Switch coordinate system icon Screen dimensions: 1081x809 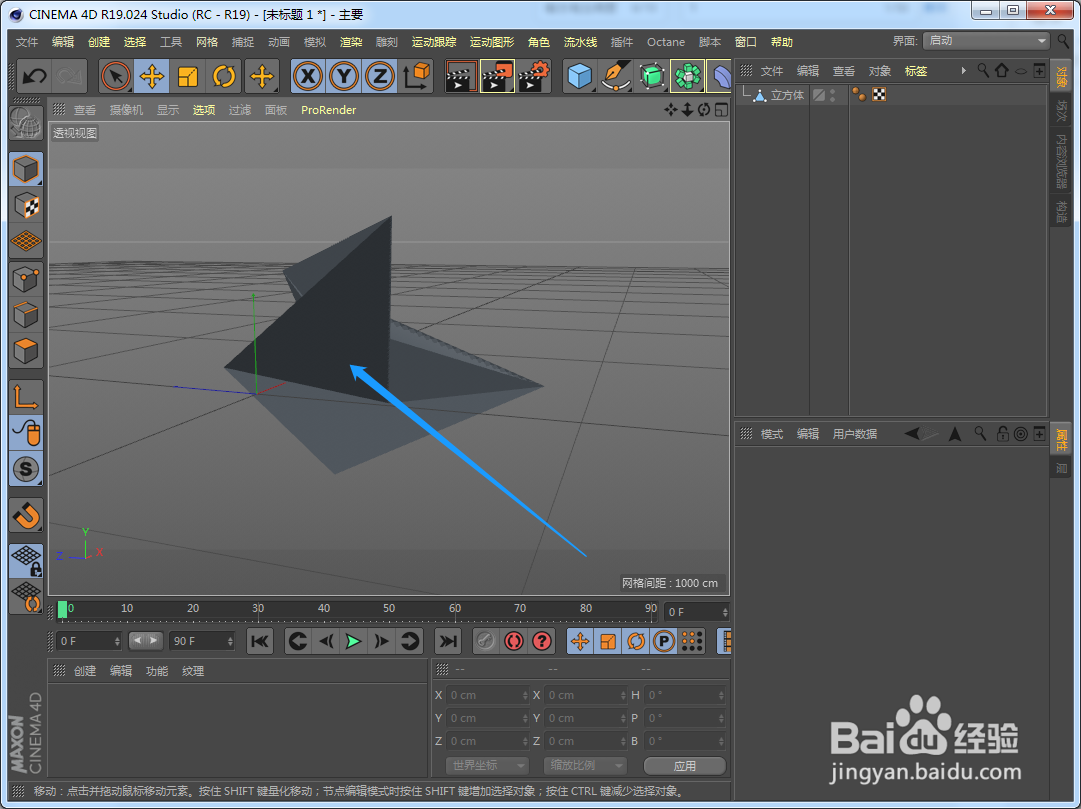pos(416,77)
